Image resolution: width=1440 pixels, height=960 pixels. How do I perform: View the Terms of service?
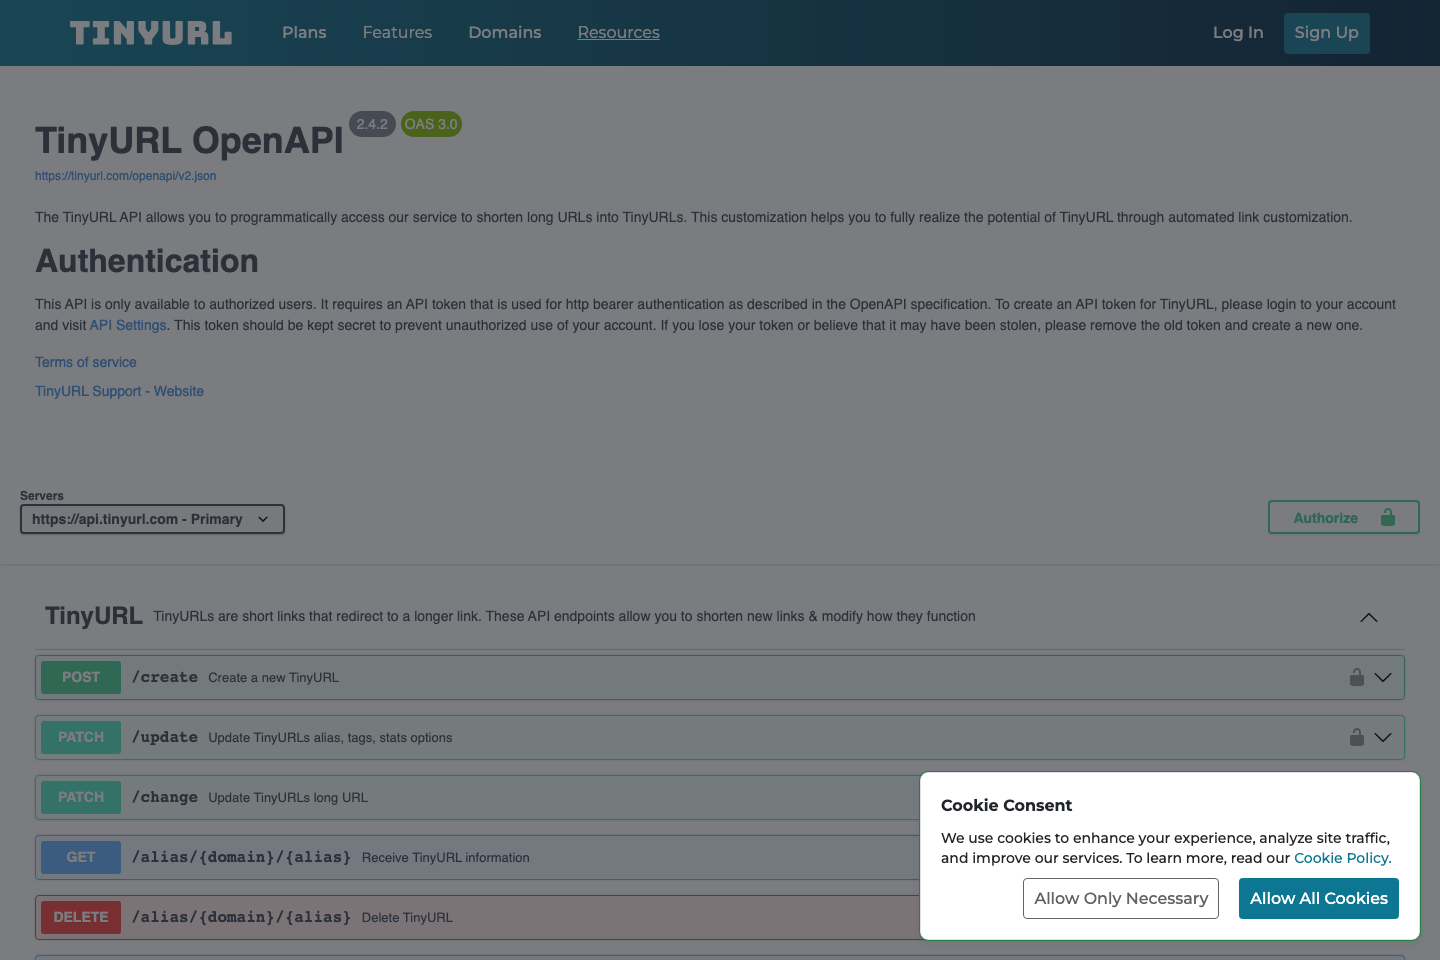pyautogui.click(x=85, y=362)
